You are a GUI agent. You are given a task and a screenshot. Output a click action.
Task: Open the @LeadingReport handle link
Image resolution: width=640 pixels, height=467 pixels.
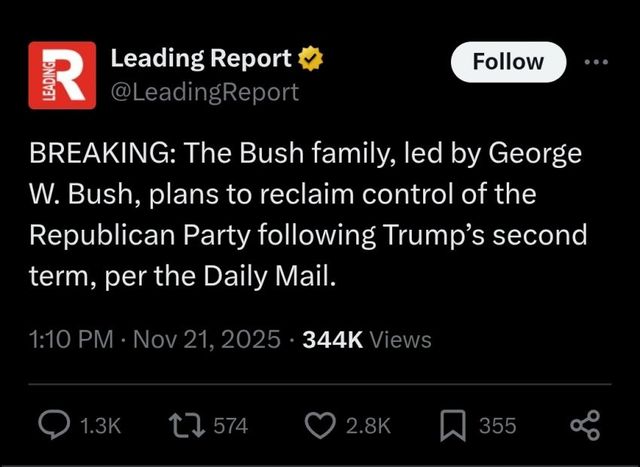click(204, 92)
